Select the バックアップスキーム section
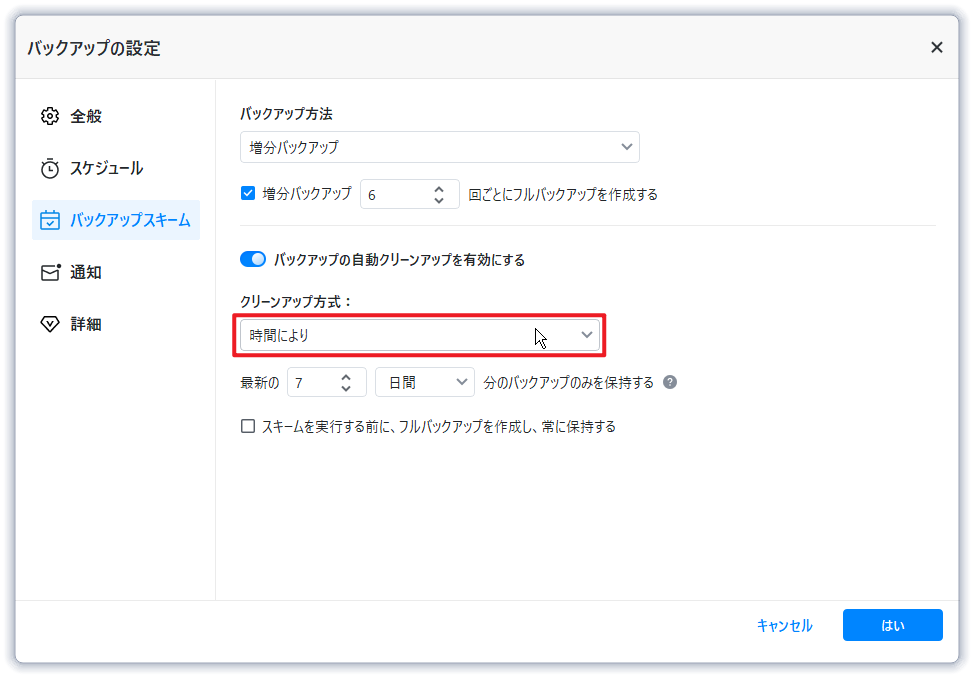This screenshot has width=974, height=678. click(x=116, y=220)
